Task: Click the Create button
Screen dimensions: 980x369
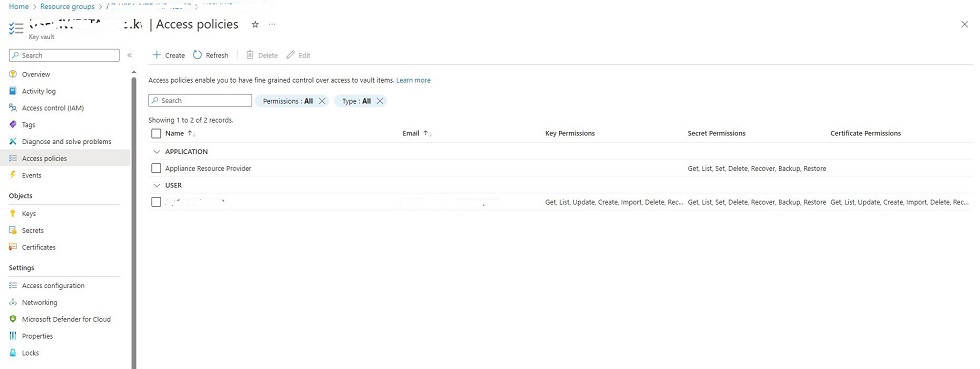Action: click(169, 56)
